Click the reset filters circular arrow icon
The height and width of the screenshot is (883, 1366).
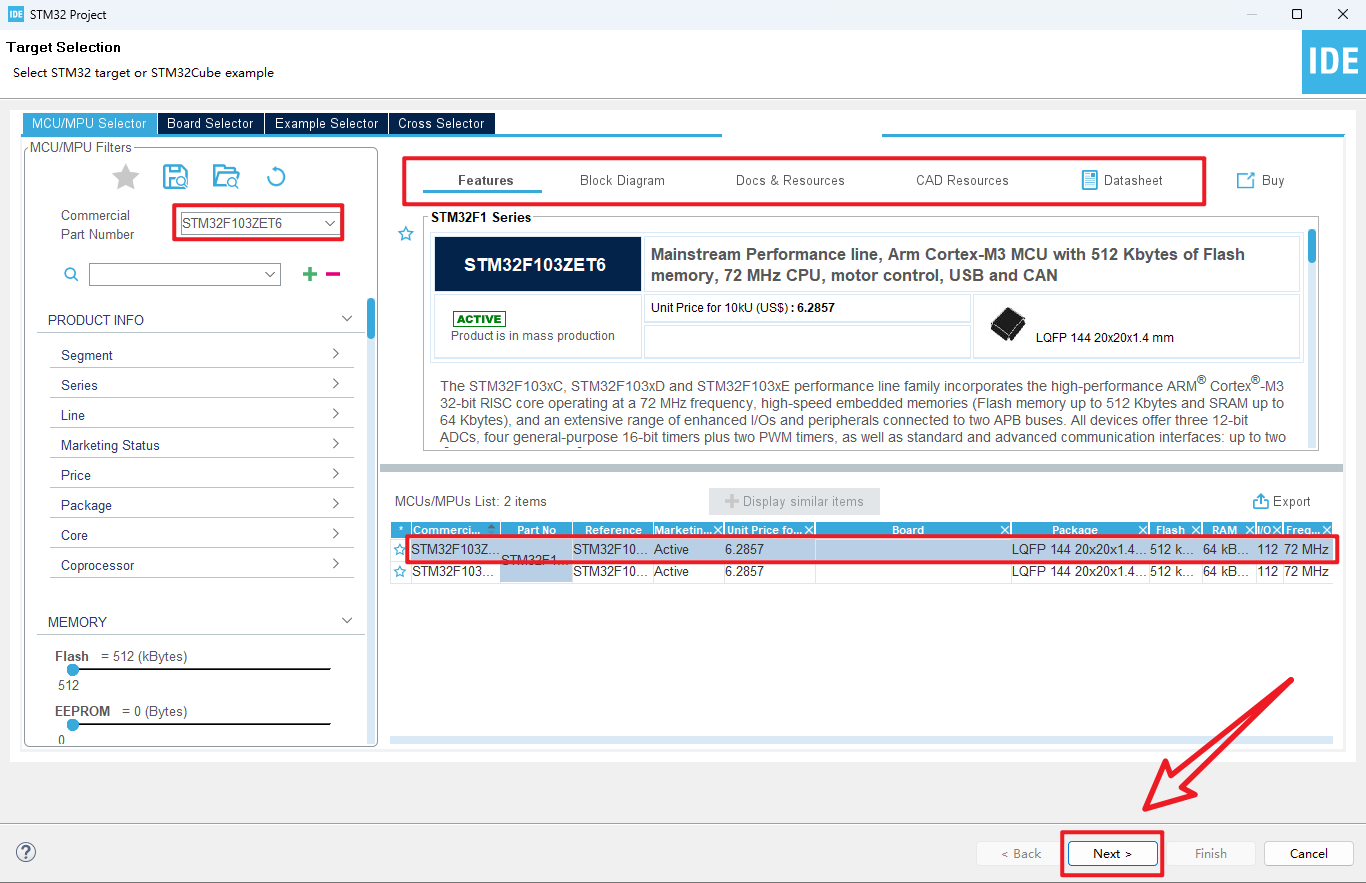point(277,177)
